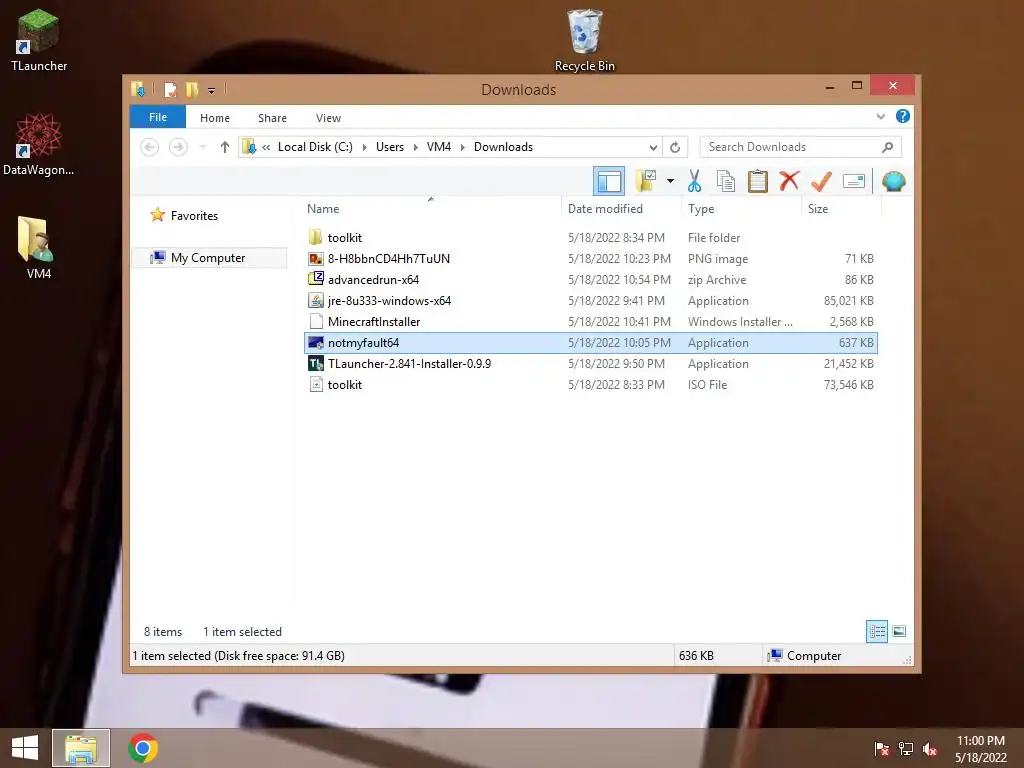Select the toolkit folder row
1024x768 pixels.
click(x=591, y=238)
